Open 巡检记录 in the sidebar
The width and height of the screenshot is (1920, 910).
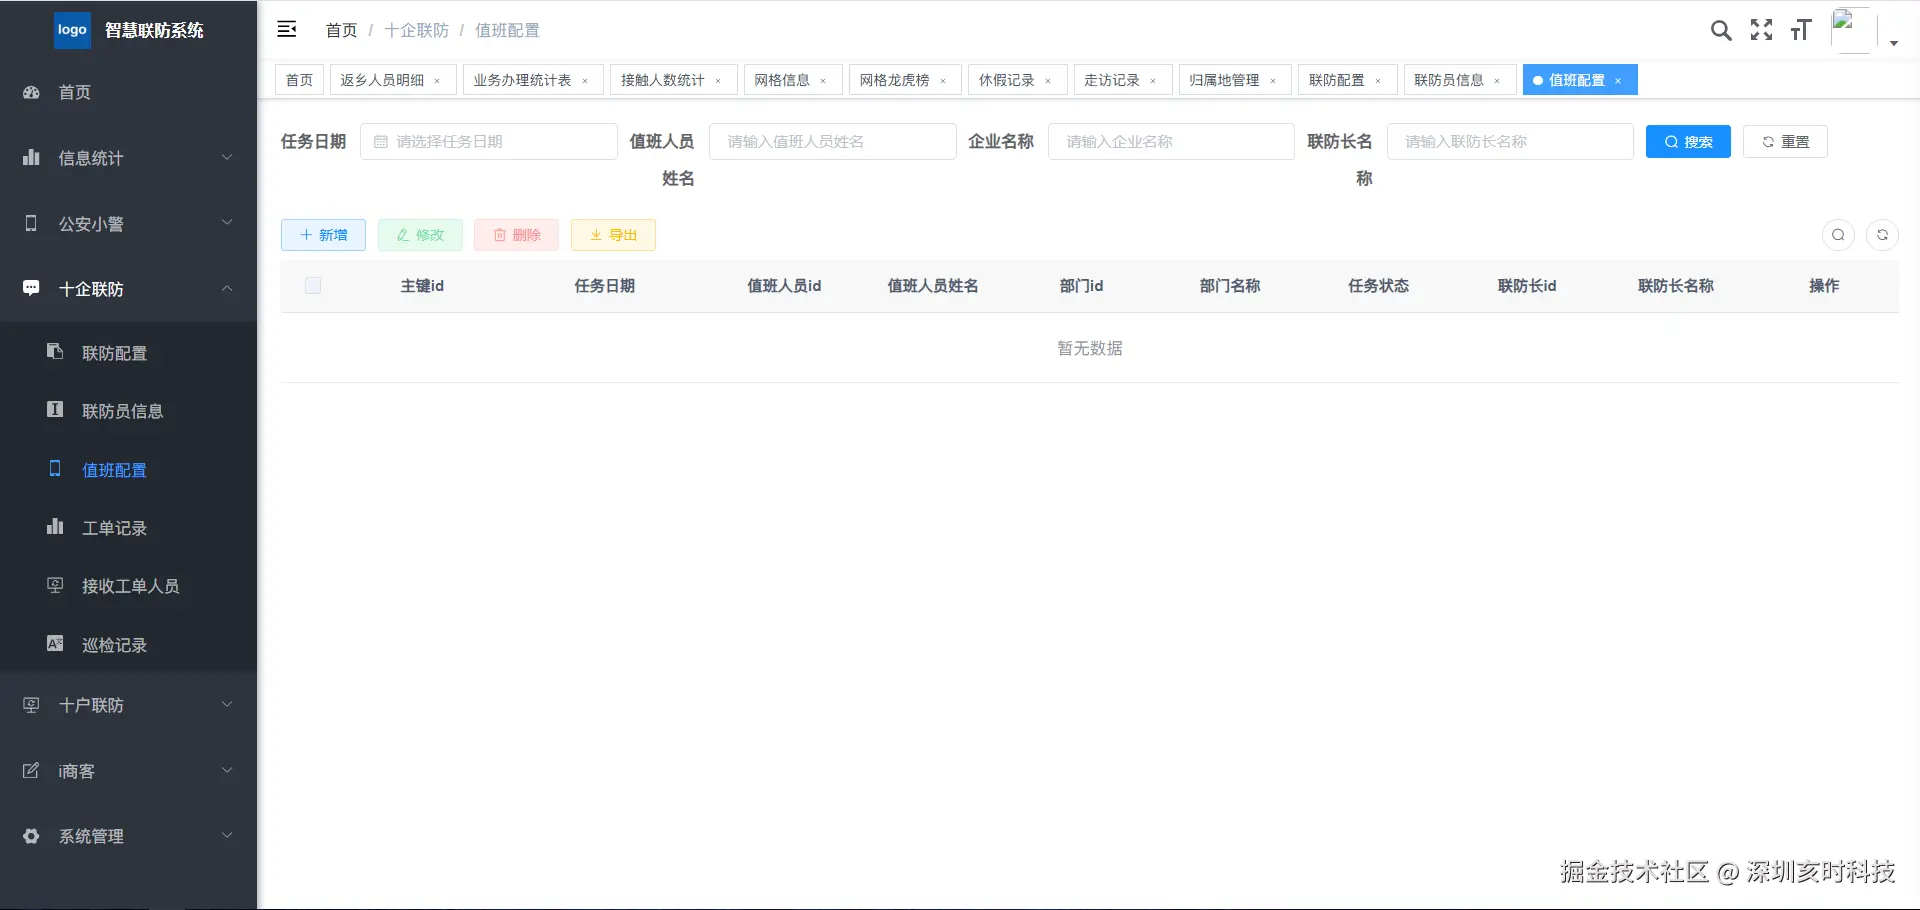coord(128,645)
